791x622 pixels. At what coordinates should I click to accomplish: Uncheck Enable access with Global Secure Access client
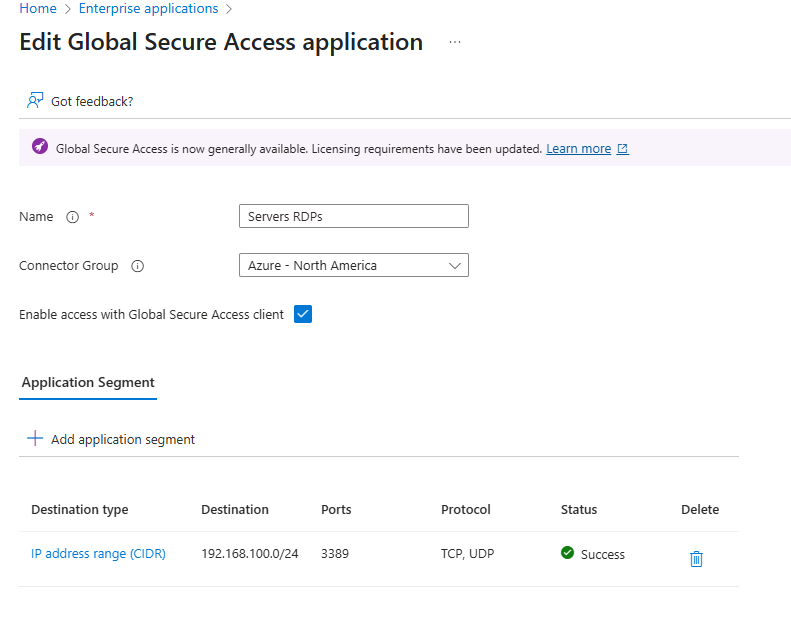[303, 314]
